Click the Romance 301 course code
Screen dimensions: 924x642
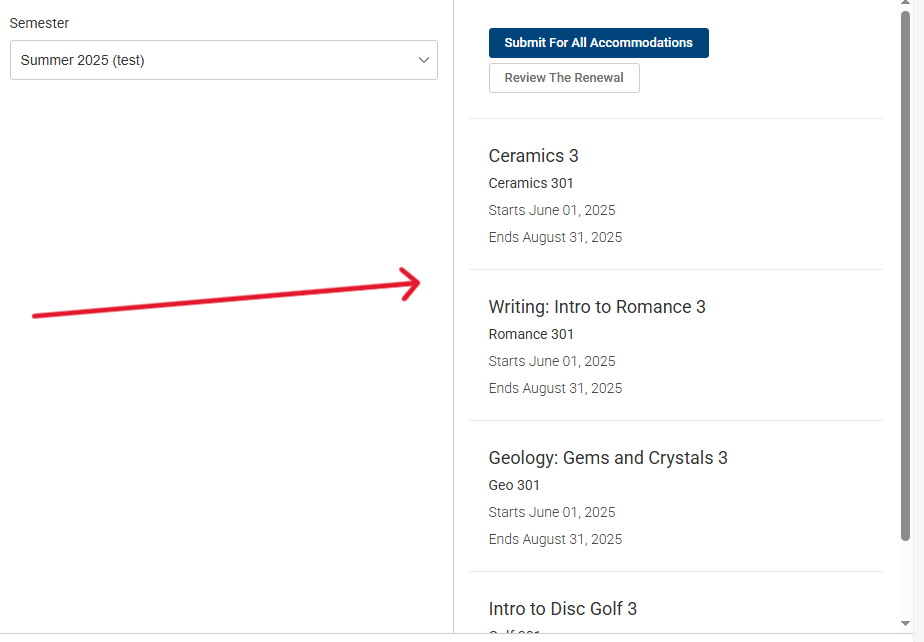[x=531, y=334]
